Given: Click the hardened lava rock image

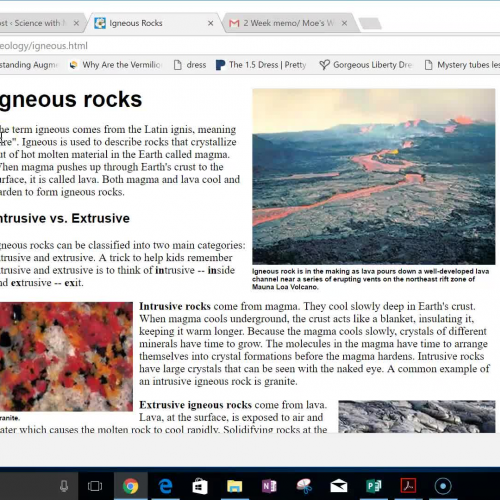Looking at the screenshot, I should point(417,416).
